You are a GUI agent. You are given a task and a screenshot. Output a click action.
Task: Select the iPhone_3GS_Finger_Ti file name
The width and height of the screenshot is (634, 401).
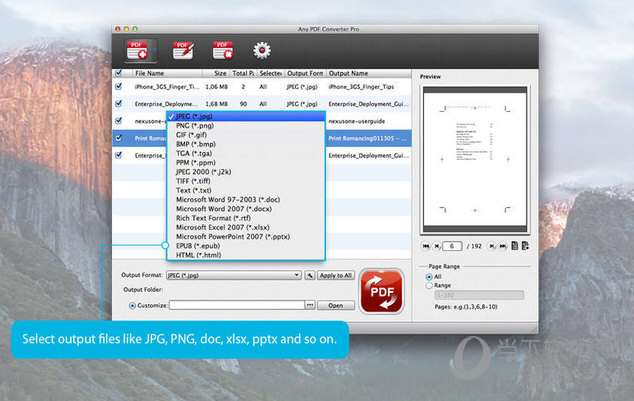pyautogui.click(x=167, y=87)
